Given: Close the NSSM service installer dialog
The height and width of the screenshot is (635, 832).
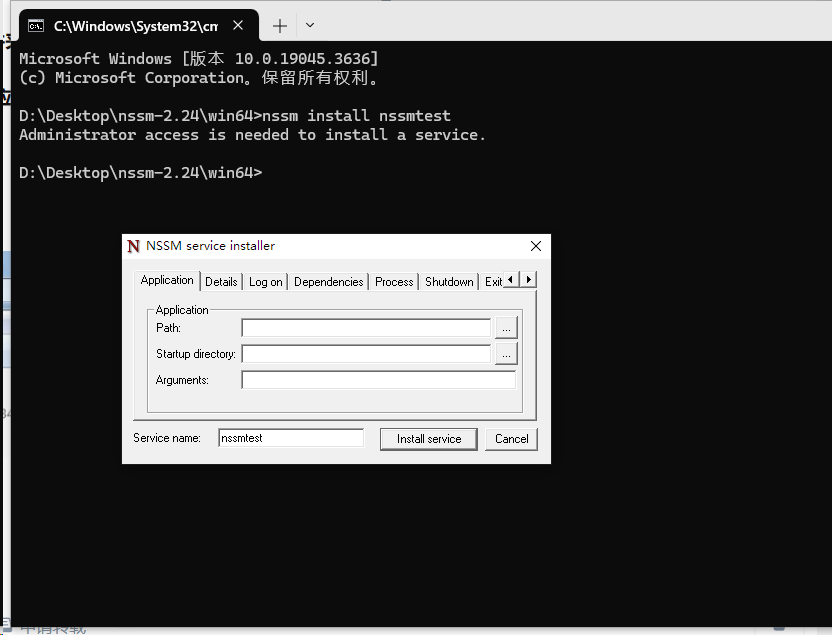Looking at the screenshot, I should tap(535, 246).
